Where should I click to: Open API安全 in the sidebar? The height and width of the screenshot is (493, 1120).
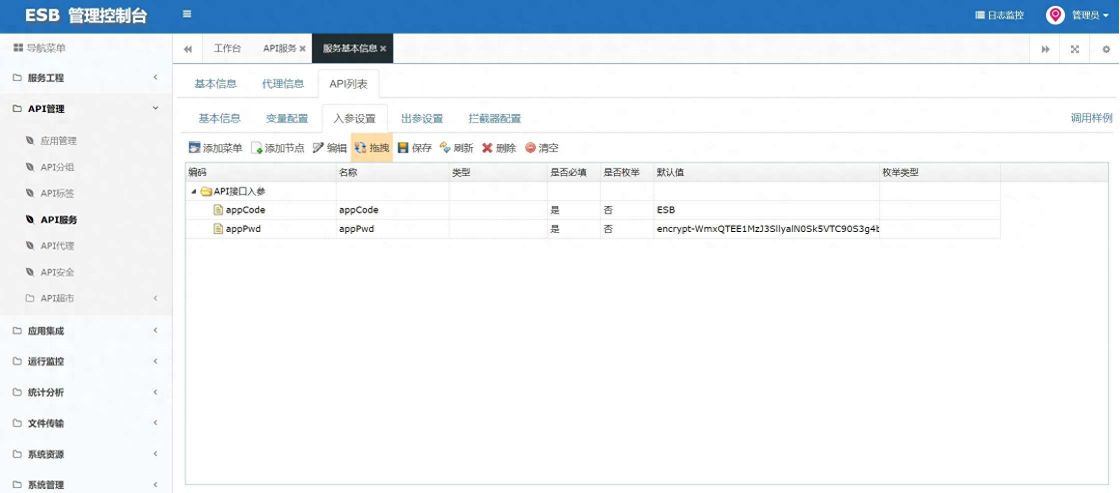[x=57, y=272]
